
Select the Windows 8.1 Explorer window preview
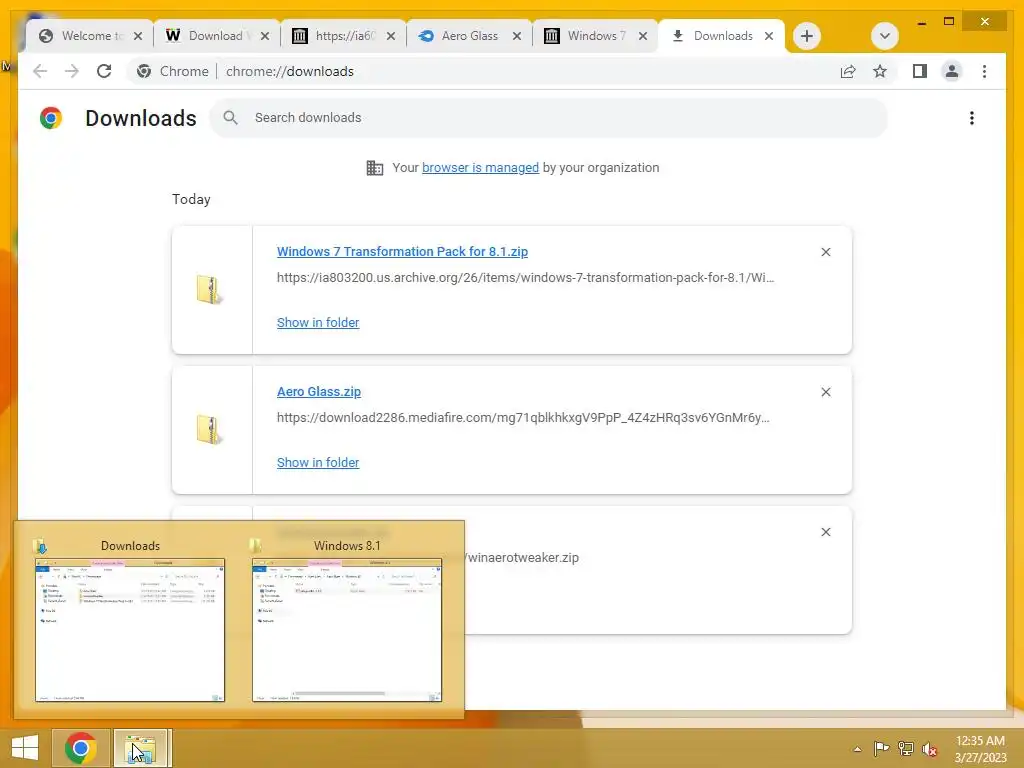(347, 630)
